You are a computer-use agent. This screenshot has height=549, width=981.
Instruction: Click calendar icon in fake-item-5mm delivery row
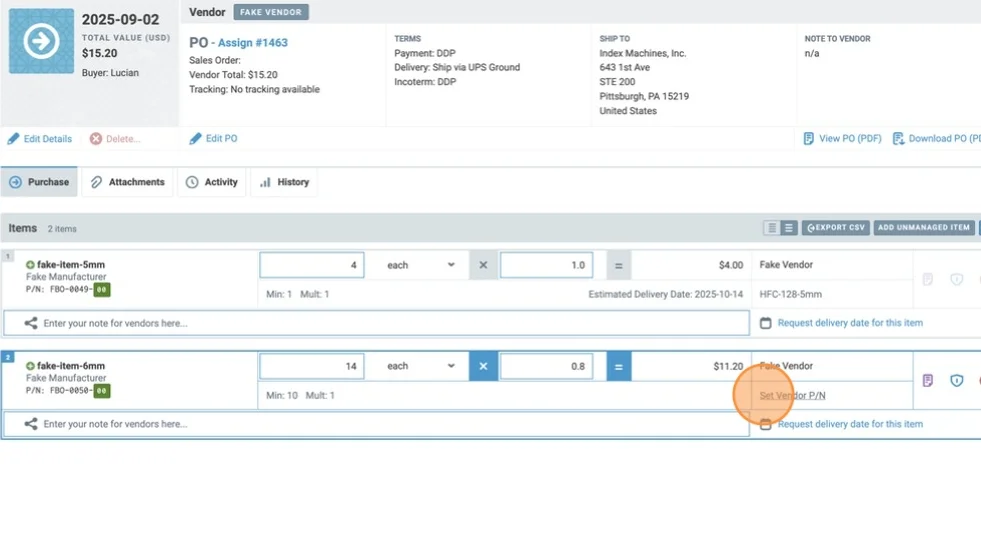(x=766, y=323)
